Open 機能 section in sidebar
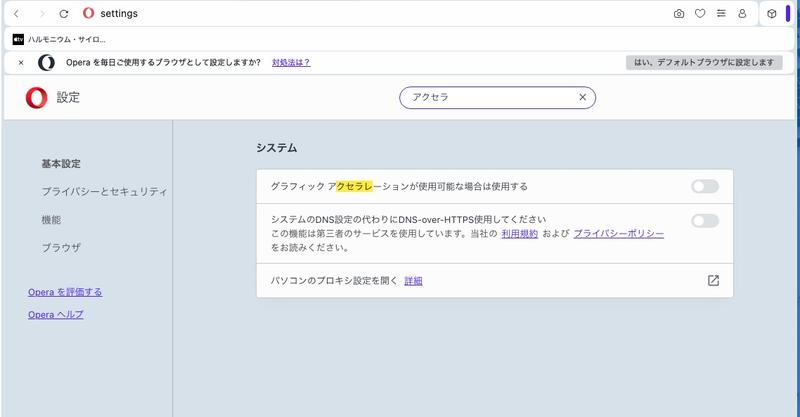 tap(51, 220)
